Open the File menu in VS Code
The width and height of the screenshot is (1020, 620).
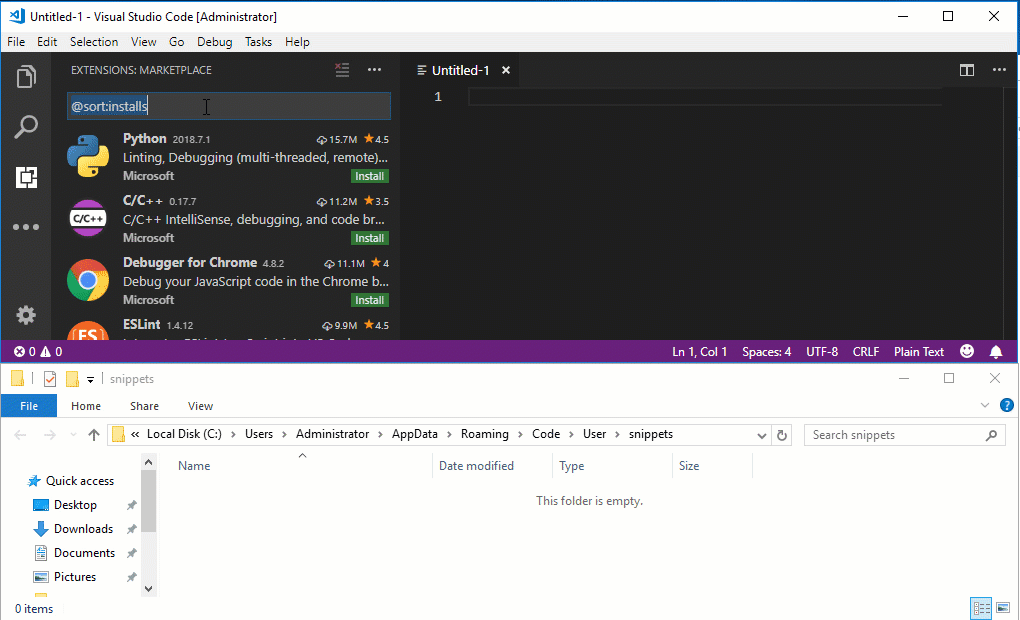tap(16, 42)
